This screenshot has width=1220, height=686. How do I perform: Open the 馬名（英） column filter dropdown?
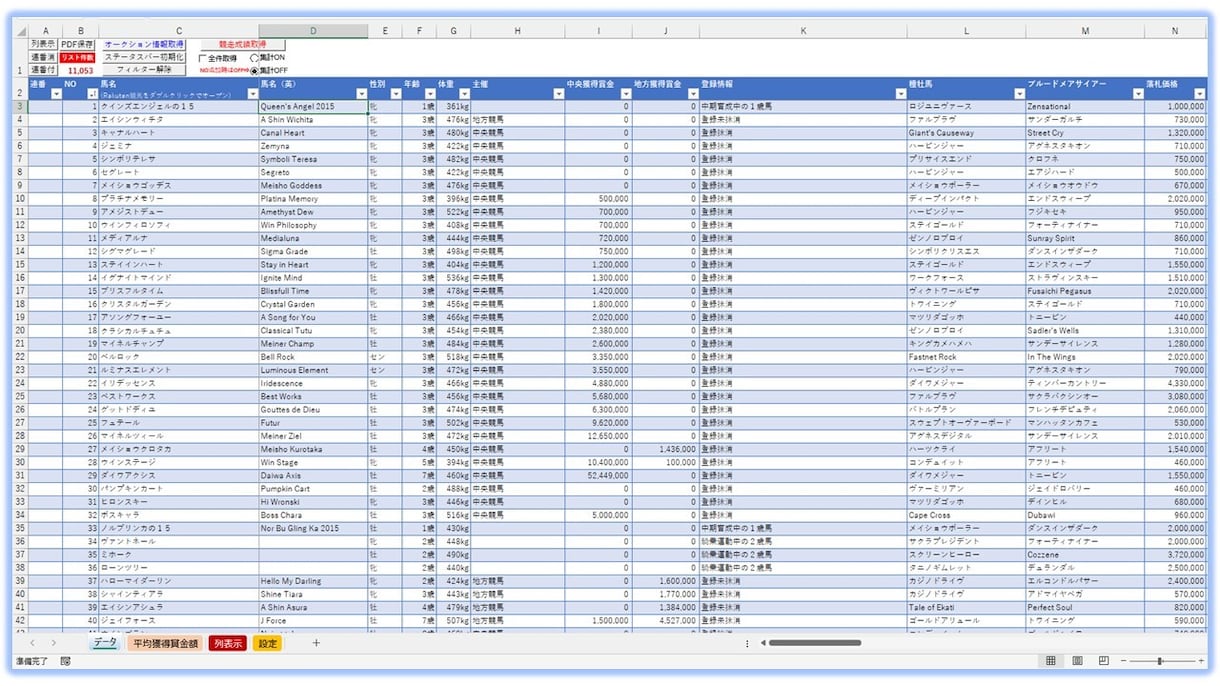click(x=360, y=94)
